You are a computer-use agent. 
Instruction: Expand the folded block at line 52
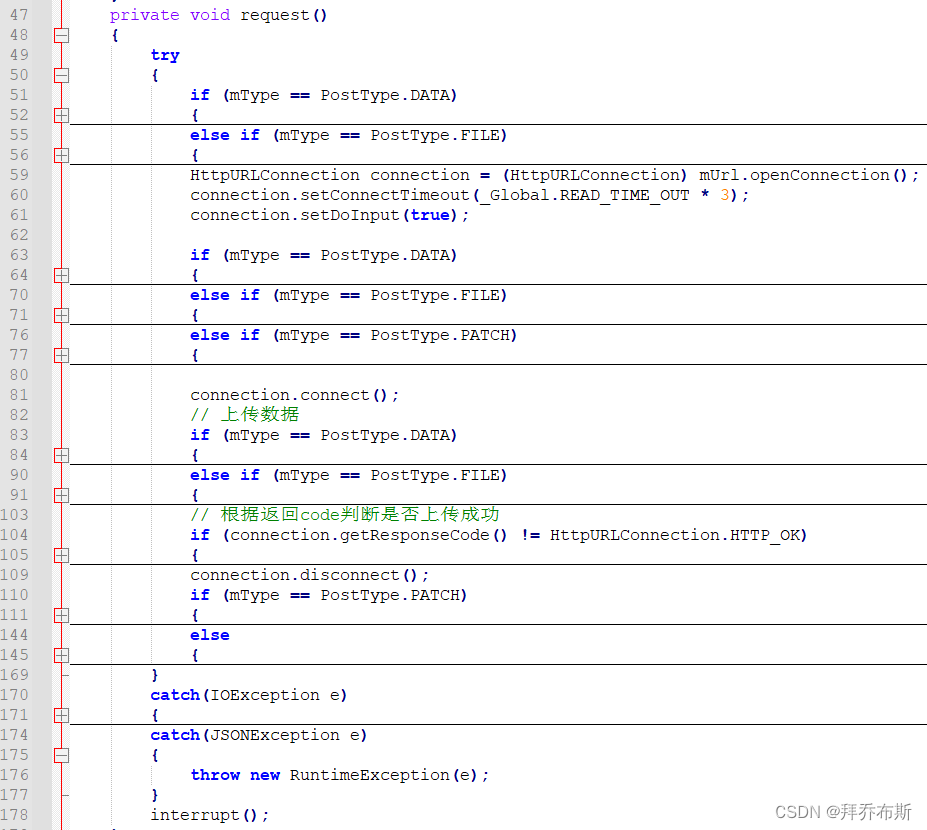[61, 115]
